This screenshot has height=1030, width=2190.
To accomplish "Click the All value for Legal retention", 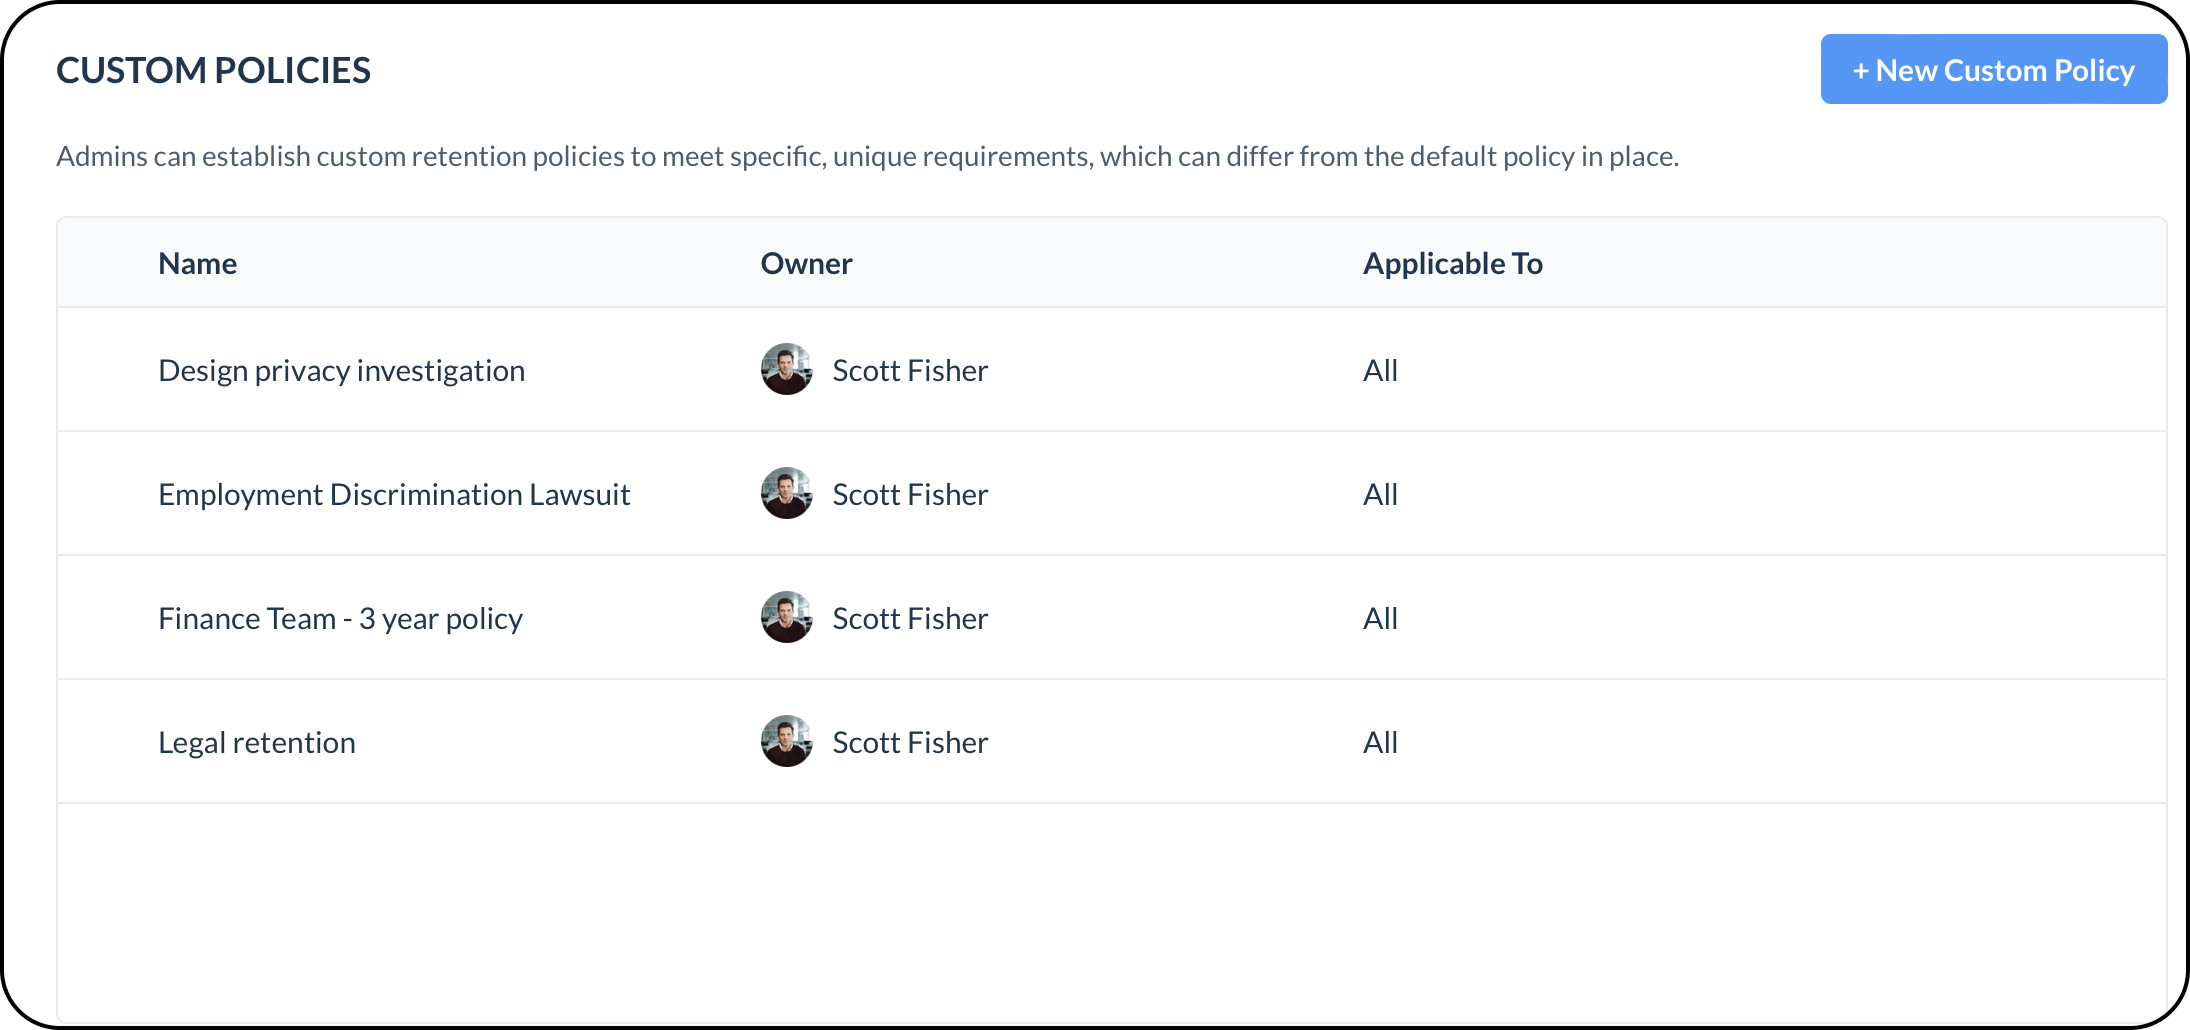I will click(x=1381, y=743).
